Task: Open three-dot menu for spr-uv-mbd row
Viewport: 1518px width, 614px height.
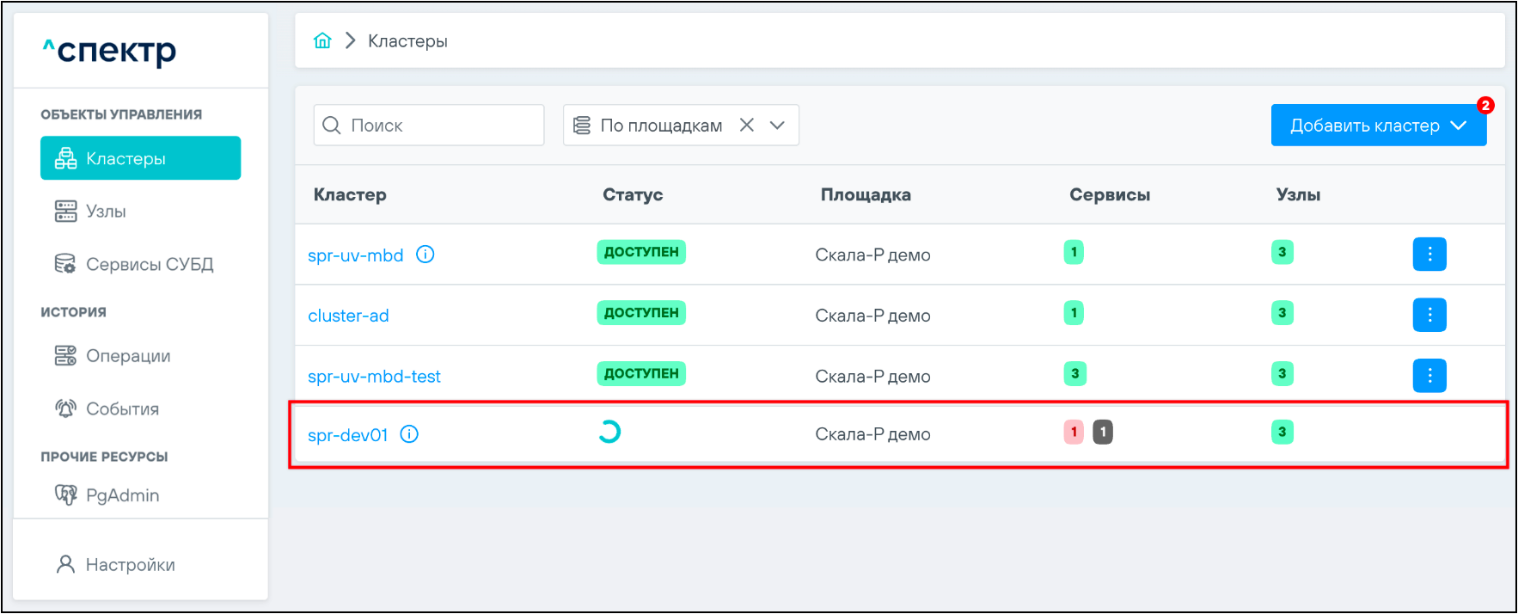Action: point(1429,254)
